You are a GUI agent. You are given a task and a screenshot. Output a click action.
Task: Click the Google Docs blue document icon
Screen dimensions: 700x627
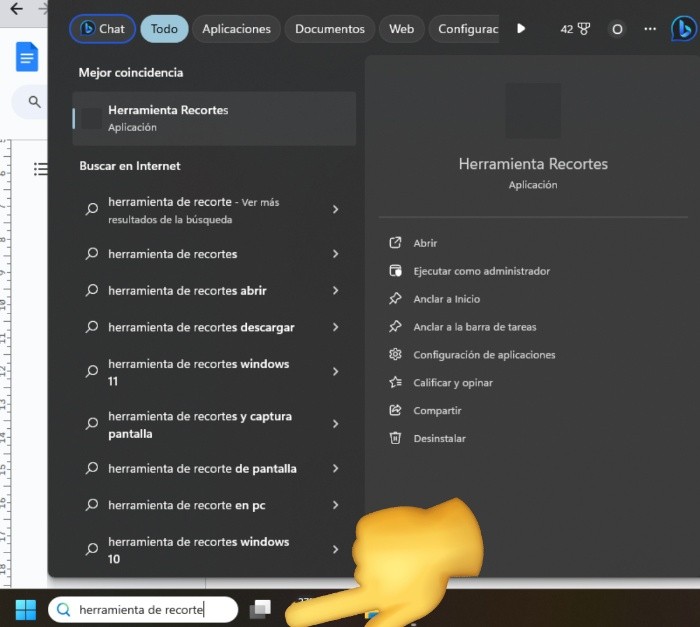27,57
